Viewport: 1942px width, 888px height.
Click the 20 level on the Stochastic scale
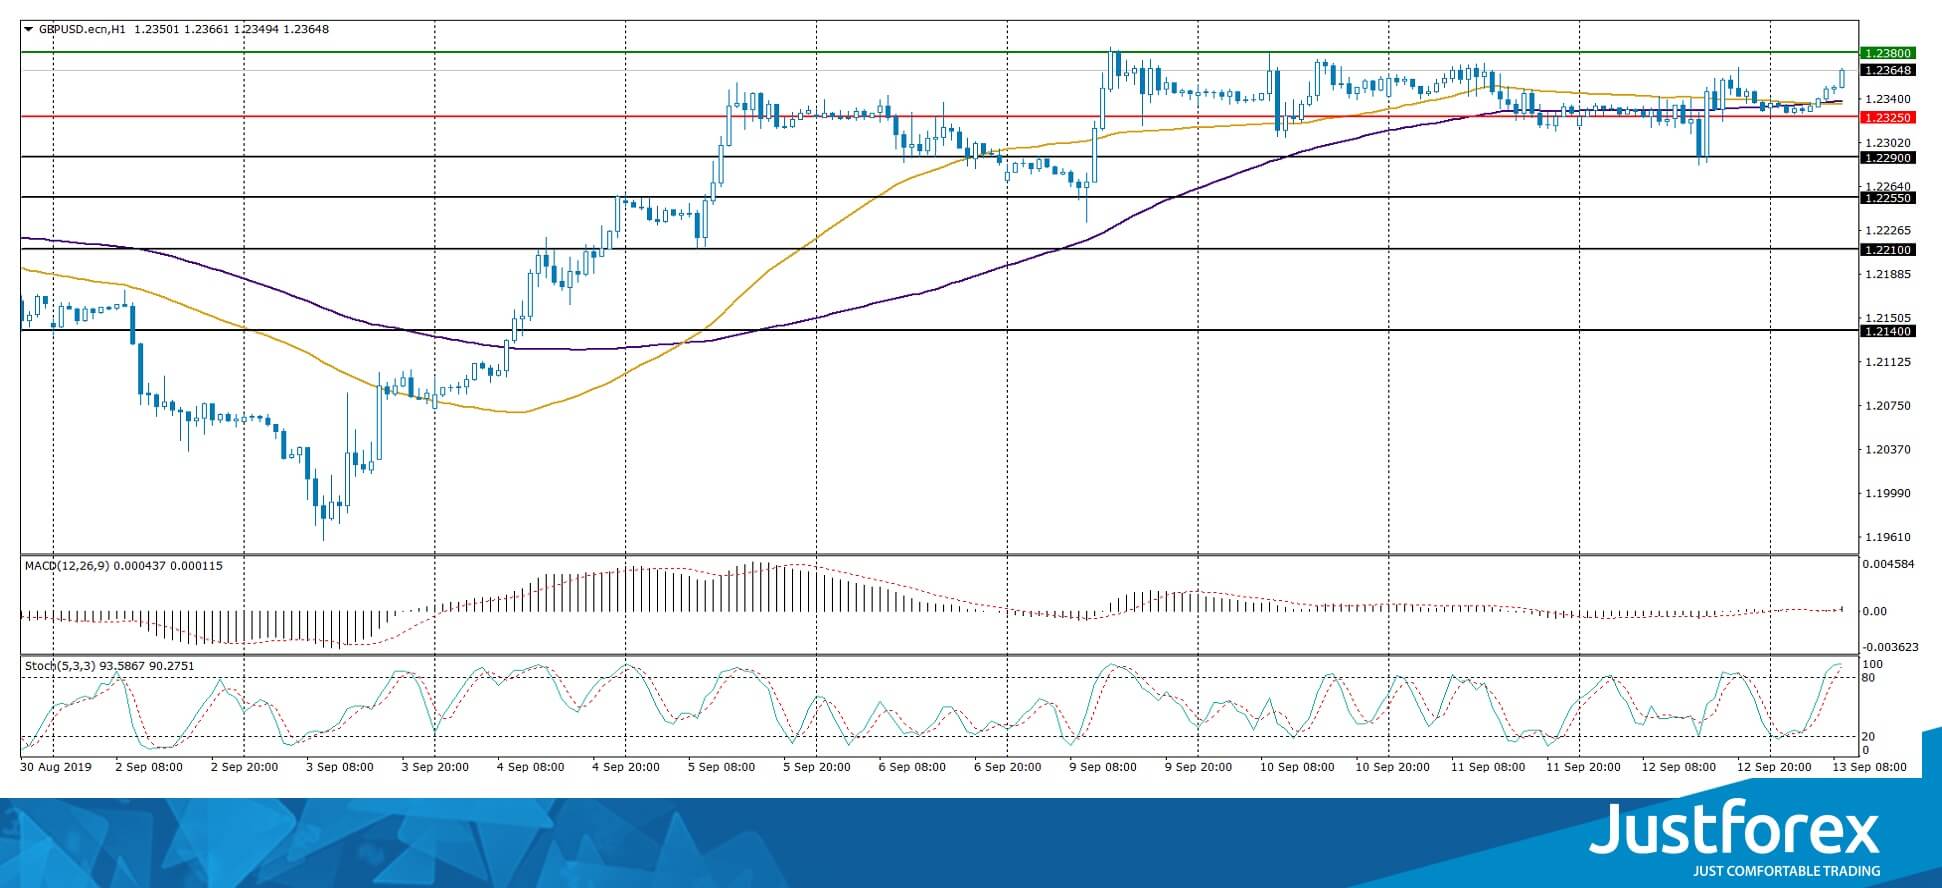pyautogui.click(x=1870, y=737)
